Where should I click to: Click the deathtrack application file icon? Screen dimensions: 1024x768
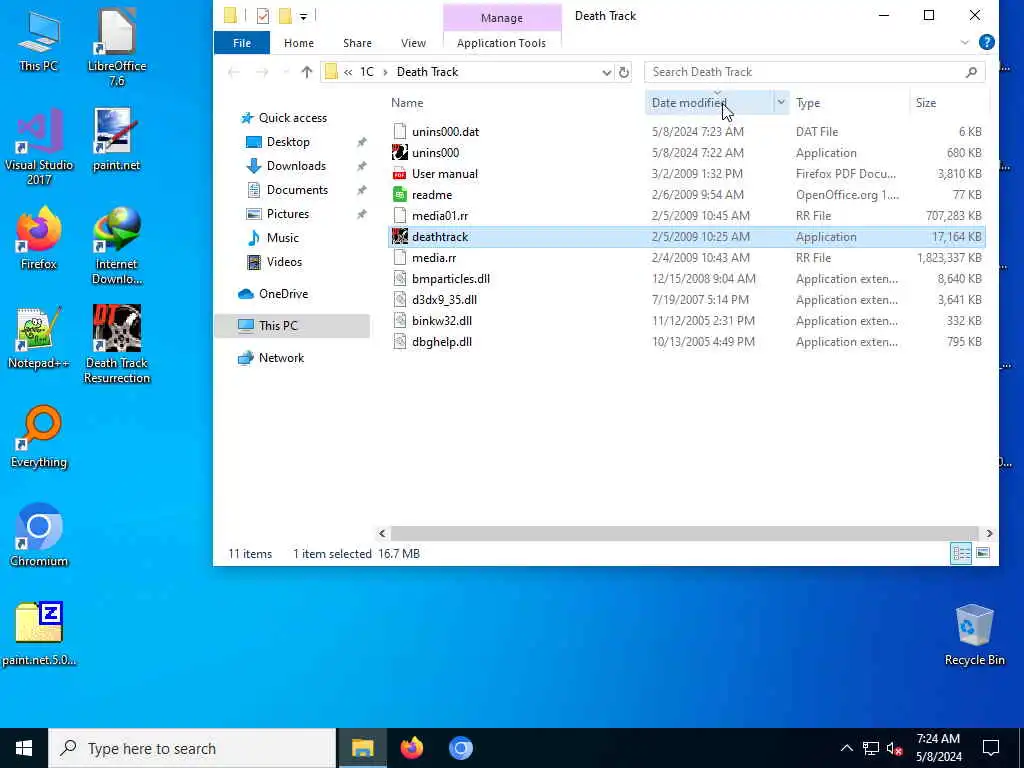400,236
